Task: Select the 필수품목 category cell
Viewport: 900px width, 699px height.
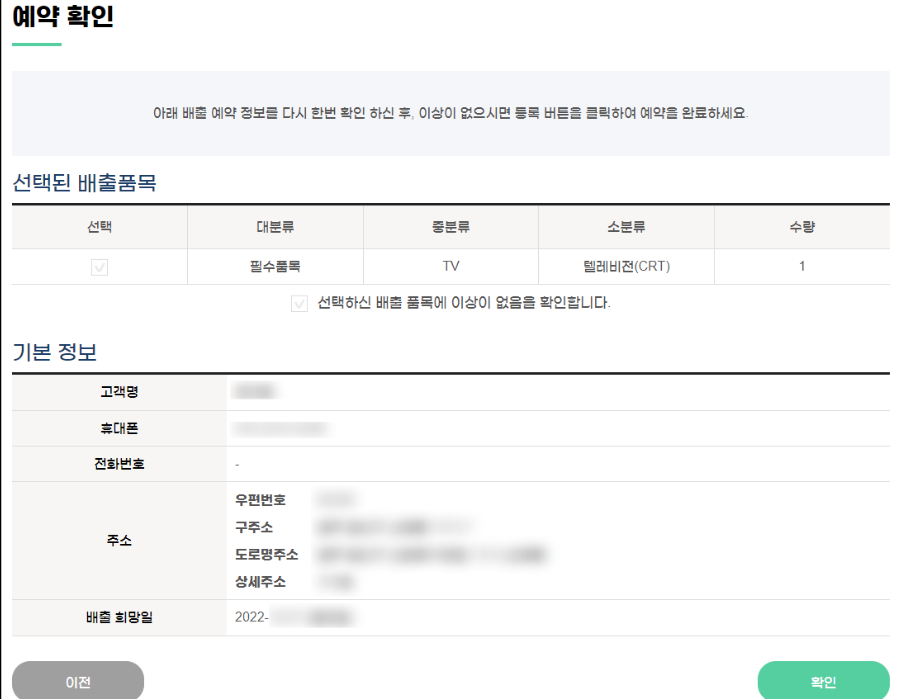Action: pyautogui.click(x=275, y=266)
